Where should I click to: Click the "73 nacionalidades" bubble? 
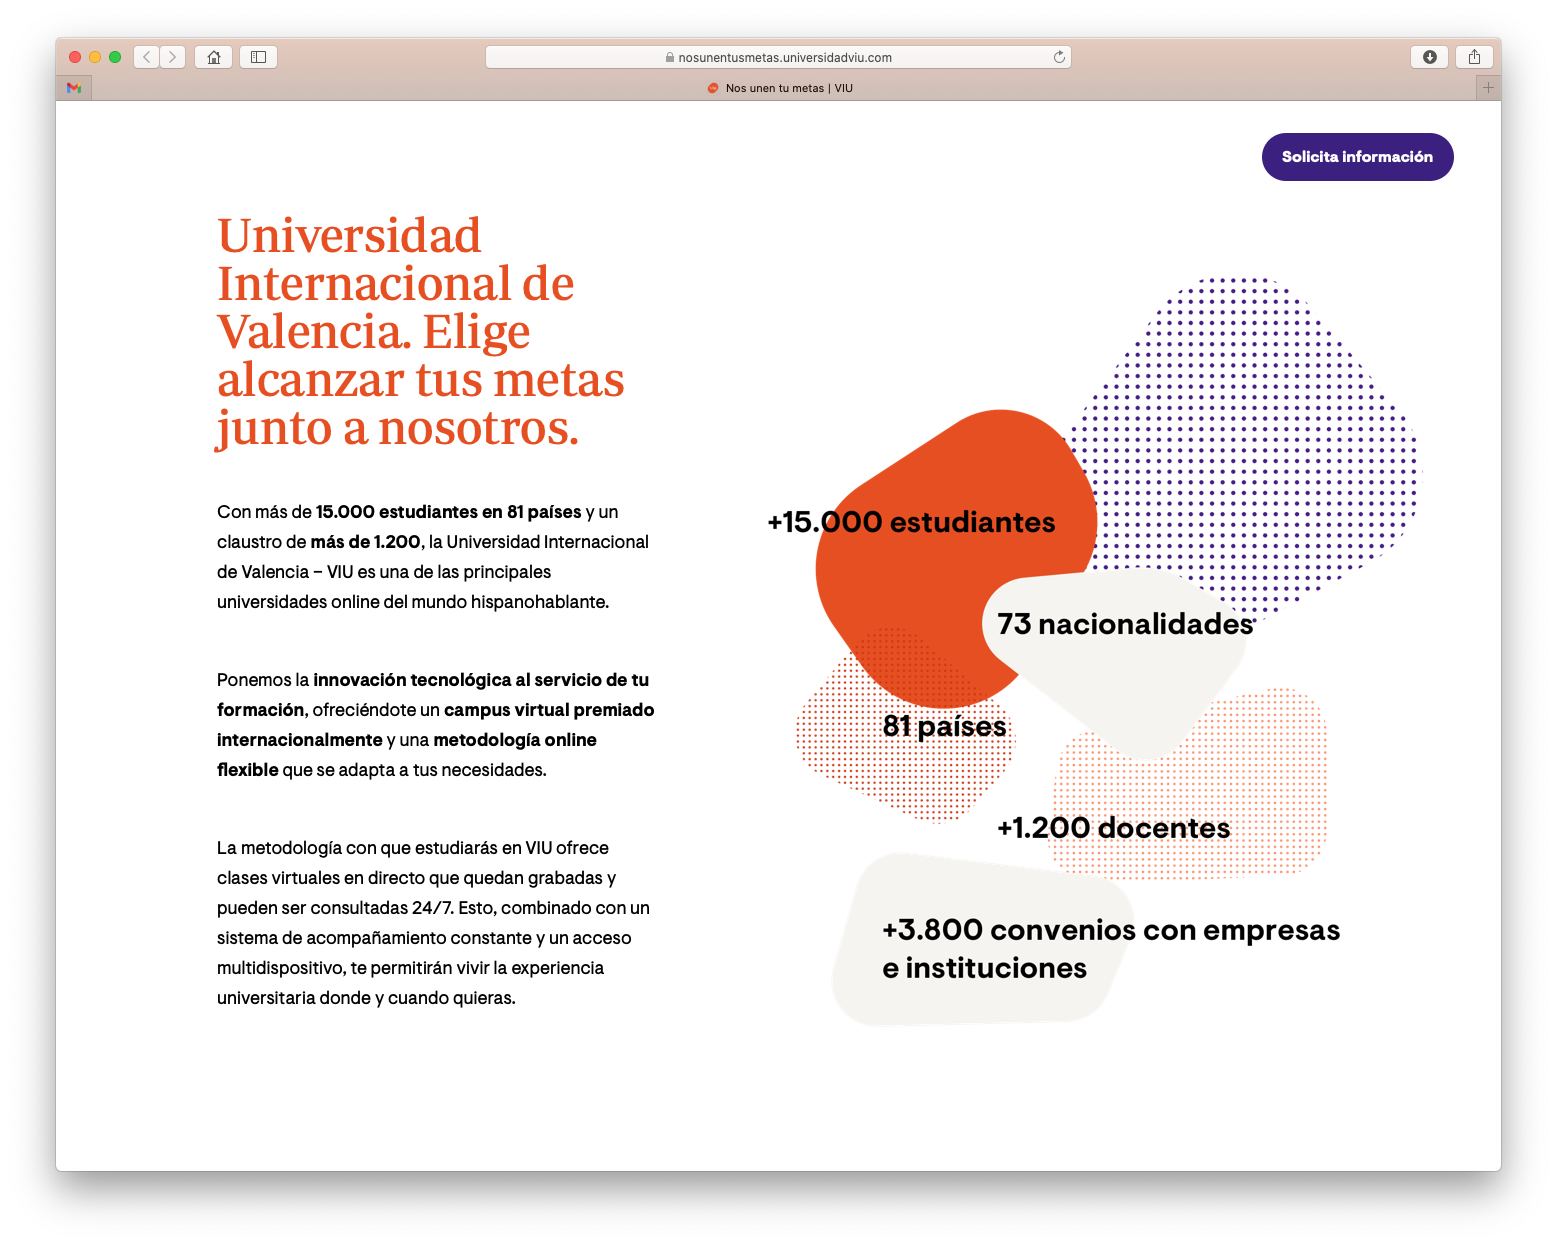1125,624
